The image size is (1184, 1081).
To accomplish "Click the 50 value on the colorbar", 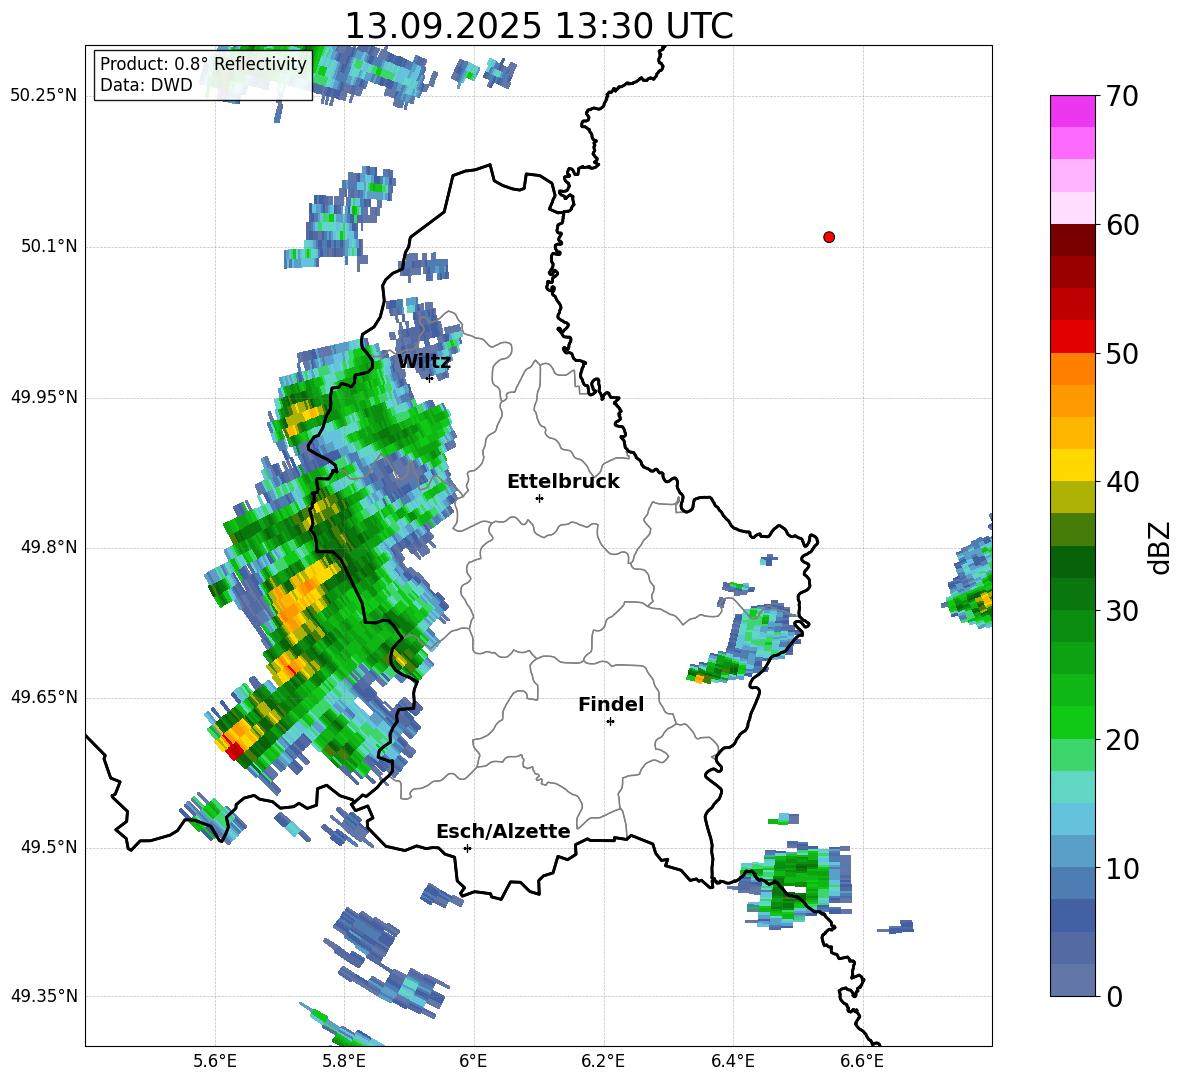I will point(1122,354).
